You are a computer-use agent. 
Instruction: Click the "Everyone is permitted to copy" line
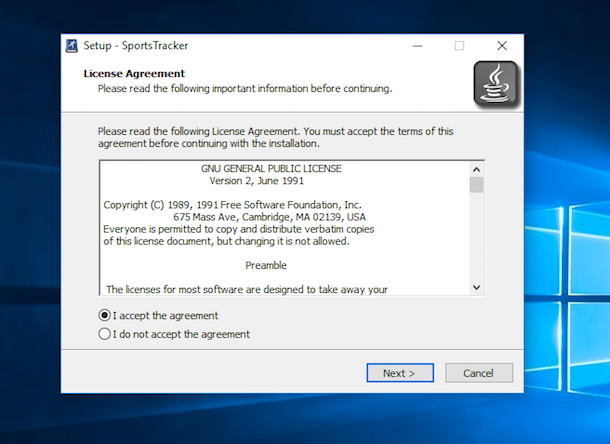click(238, 229)
